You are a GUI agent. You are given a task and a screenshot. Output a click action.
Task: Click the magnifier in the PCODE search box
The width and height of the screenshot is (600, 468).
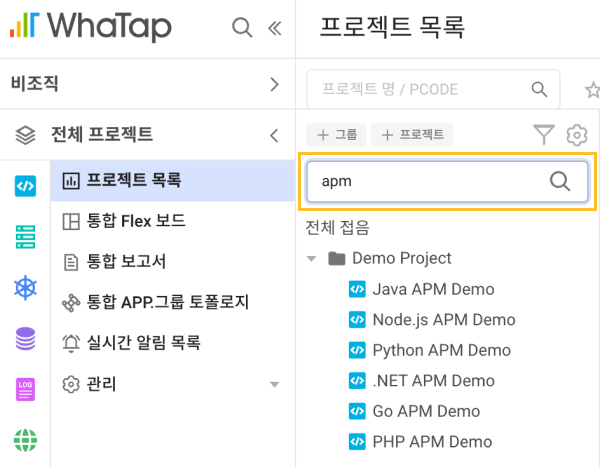click(539, 89)
